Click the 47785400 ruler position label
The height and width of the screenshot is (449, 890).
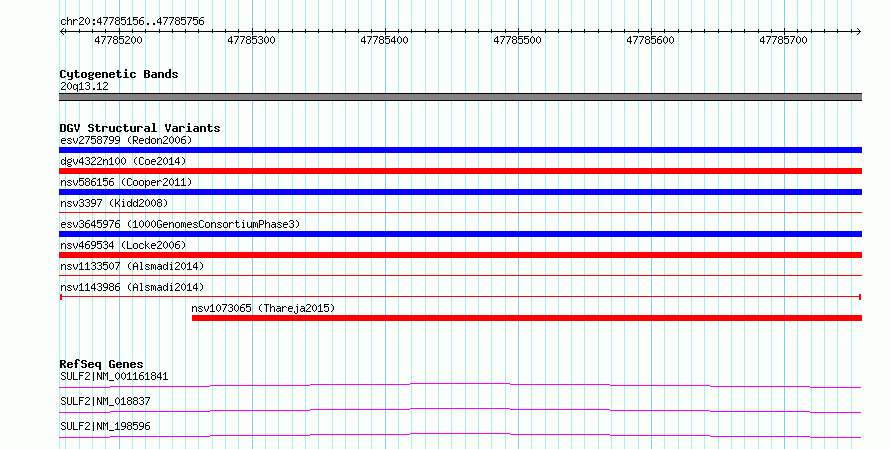[384, 40]
